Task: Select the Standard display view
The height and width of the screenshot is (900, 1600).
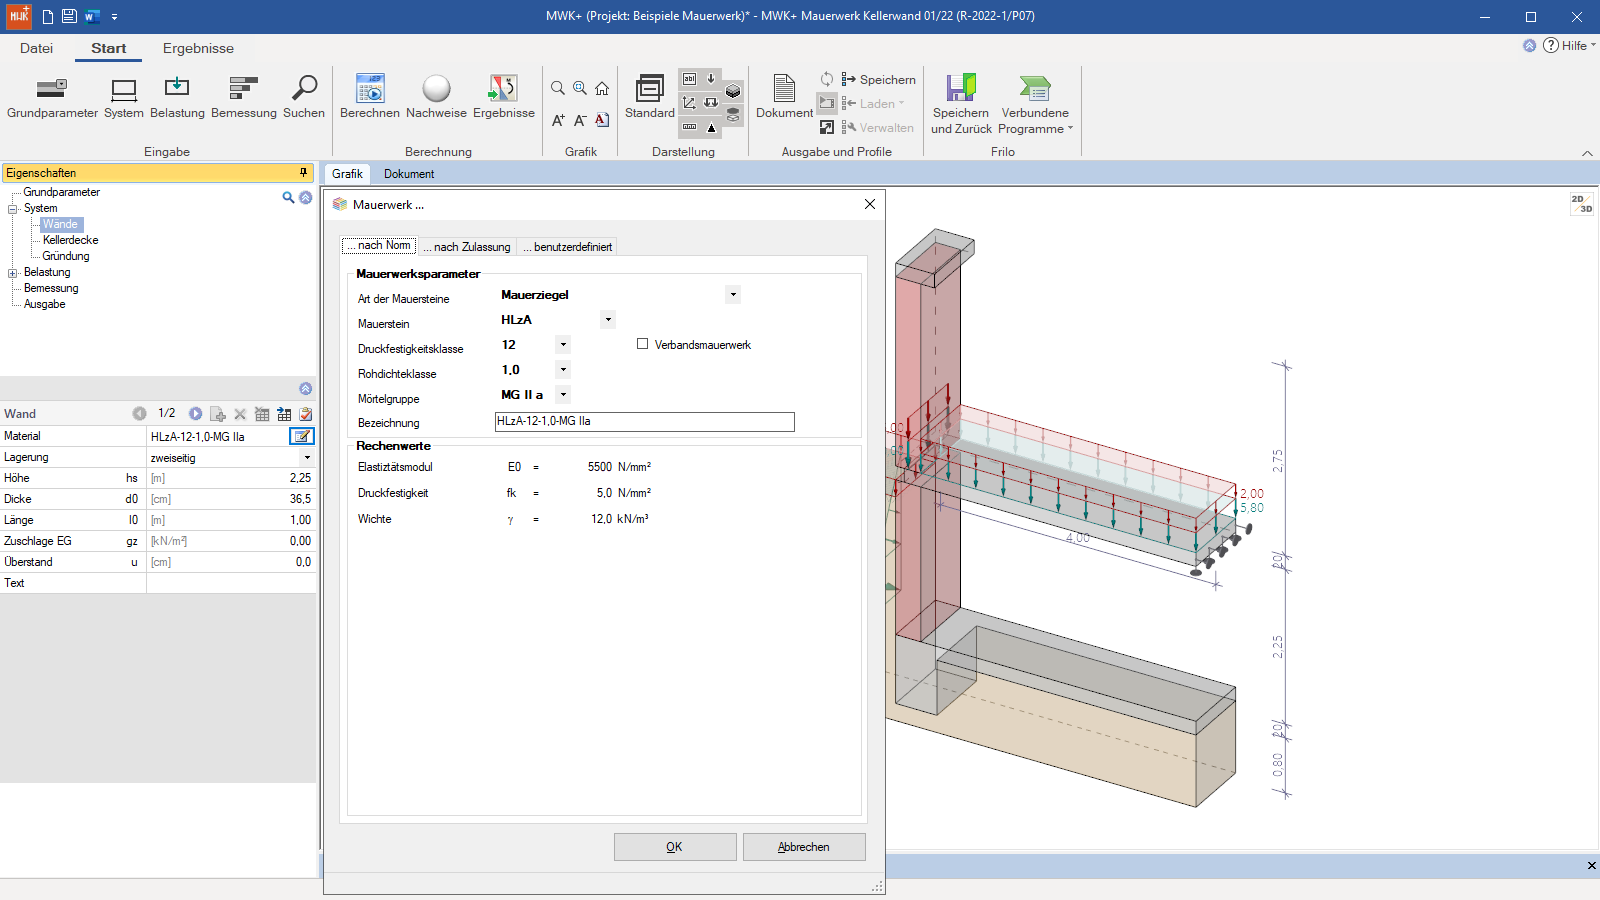Action: click(x=650, y=97)
